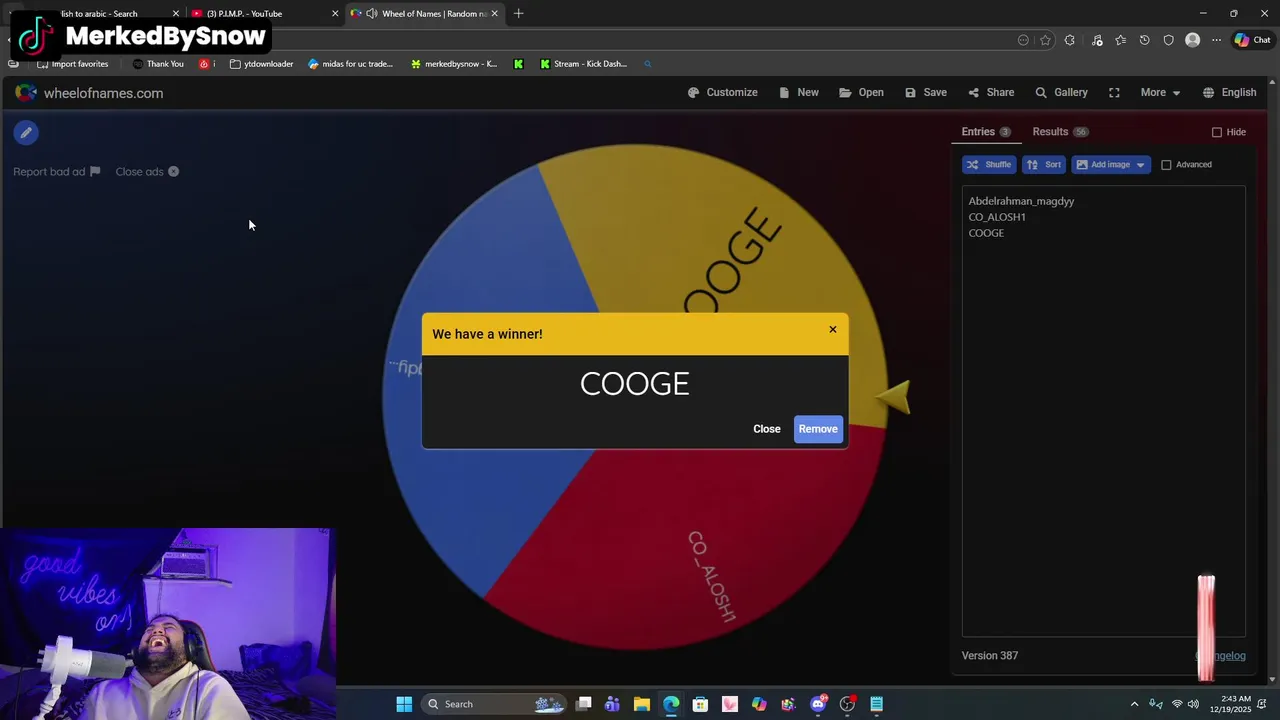Share the wheel
1280x720 pixels.
coord(990,93)
